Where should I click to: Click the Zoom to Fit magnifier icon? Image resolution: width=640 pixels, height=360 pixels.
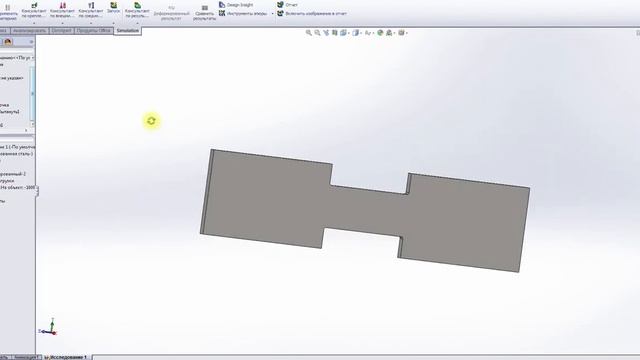coord(309,33)
